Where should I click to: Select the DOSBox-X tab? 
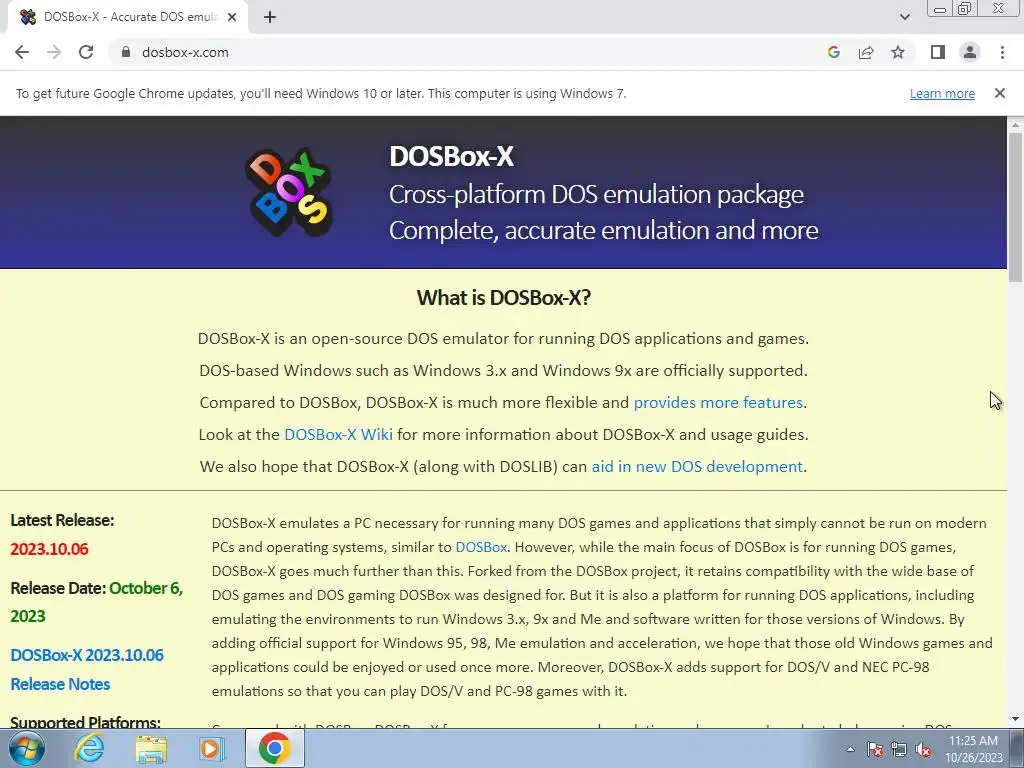pos(128,17)
